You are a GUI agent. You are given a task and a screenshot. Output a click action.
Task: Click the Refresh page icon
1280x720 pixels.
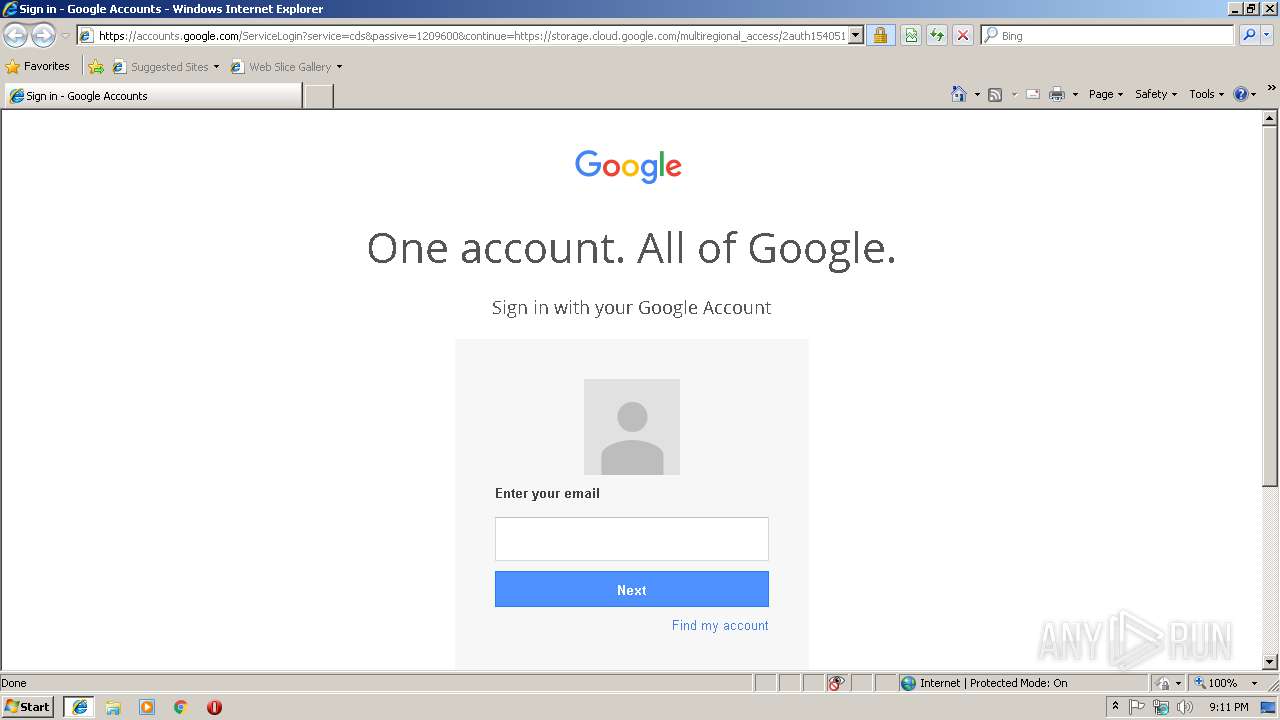click(937, 36)
